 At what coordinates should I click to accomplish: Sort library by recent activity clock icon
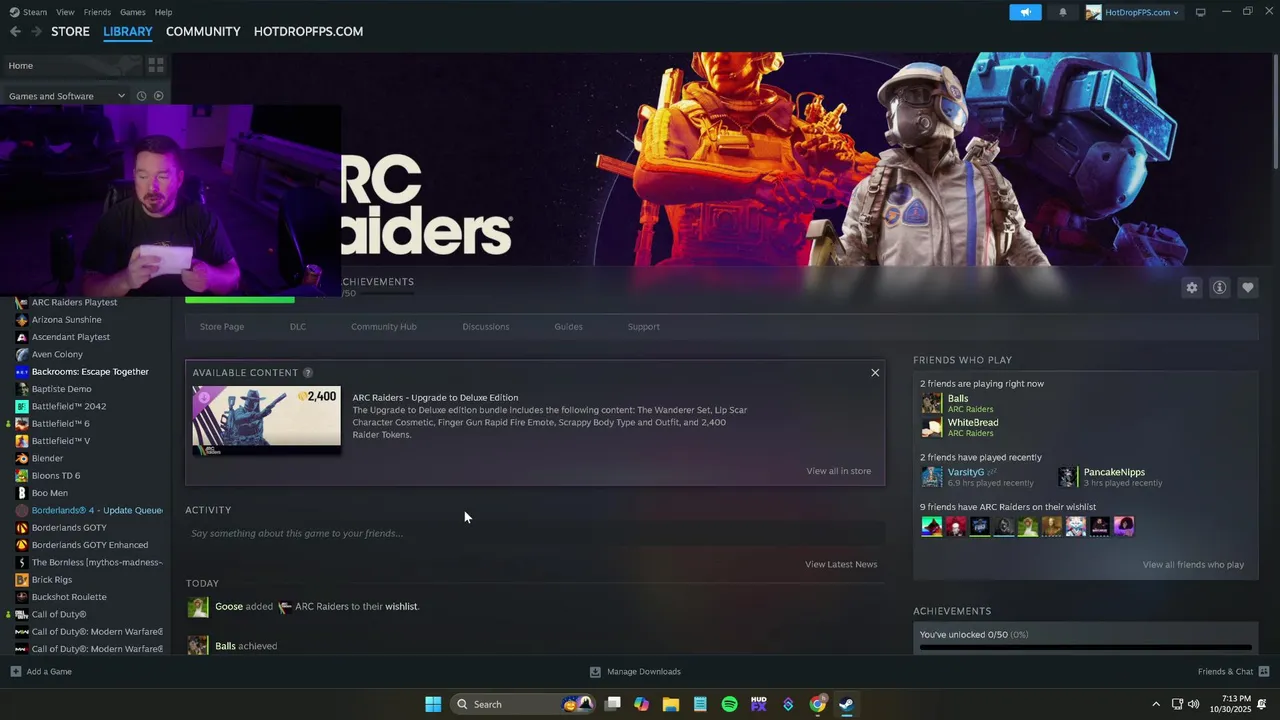141,96
